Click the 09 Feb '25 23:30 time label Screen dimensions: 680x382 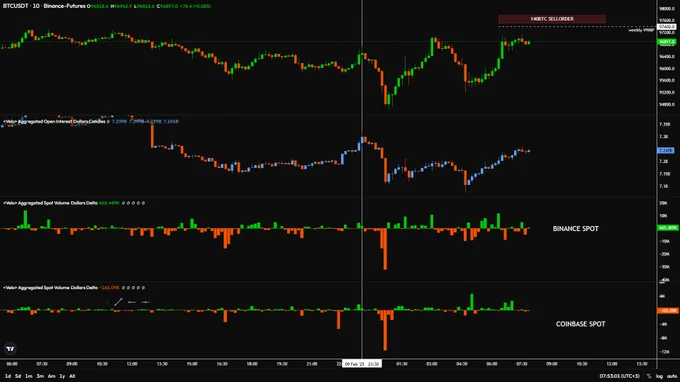pyautogui.click(x=362, y=364)
